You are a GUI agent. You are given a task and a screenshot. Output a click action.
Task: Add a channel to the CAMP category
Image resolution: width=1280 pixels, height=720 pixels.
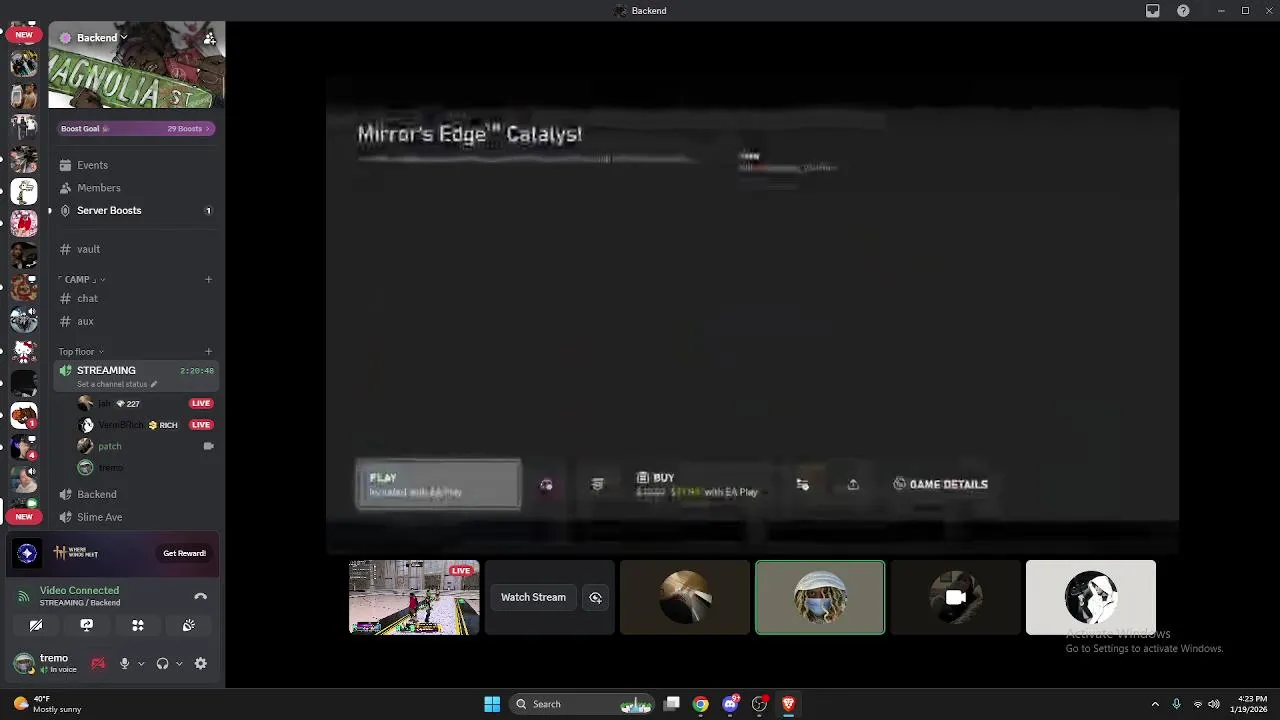click(208, 280)
